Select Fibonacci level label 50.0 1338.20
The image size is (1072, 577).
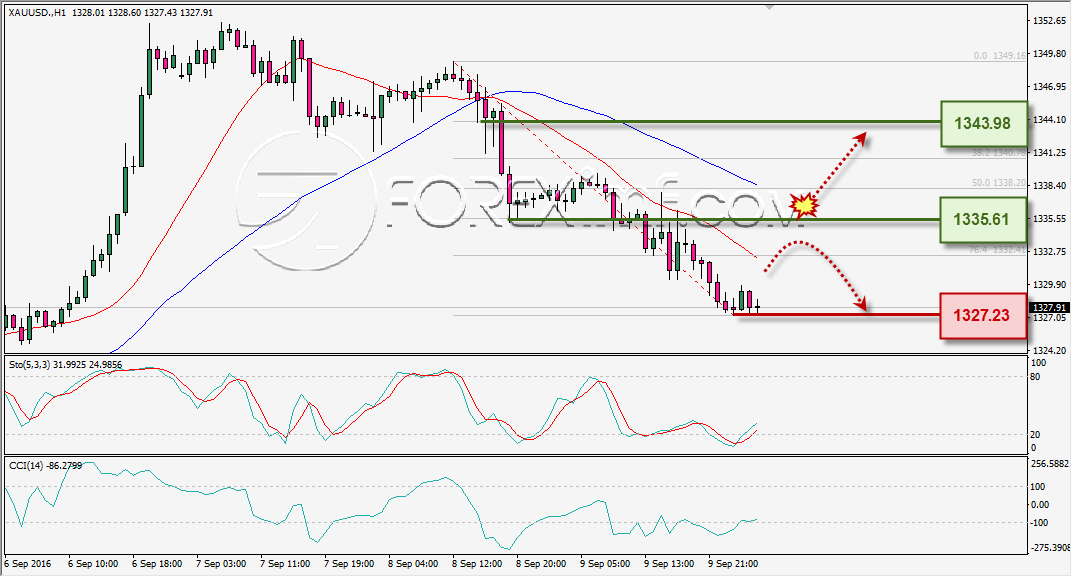(x=999, y=183)
